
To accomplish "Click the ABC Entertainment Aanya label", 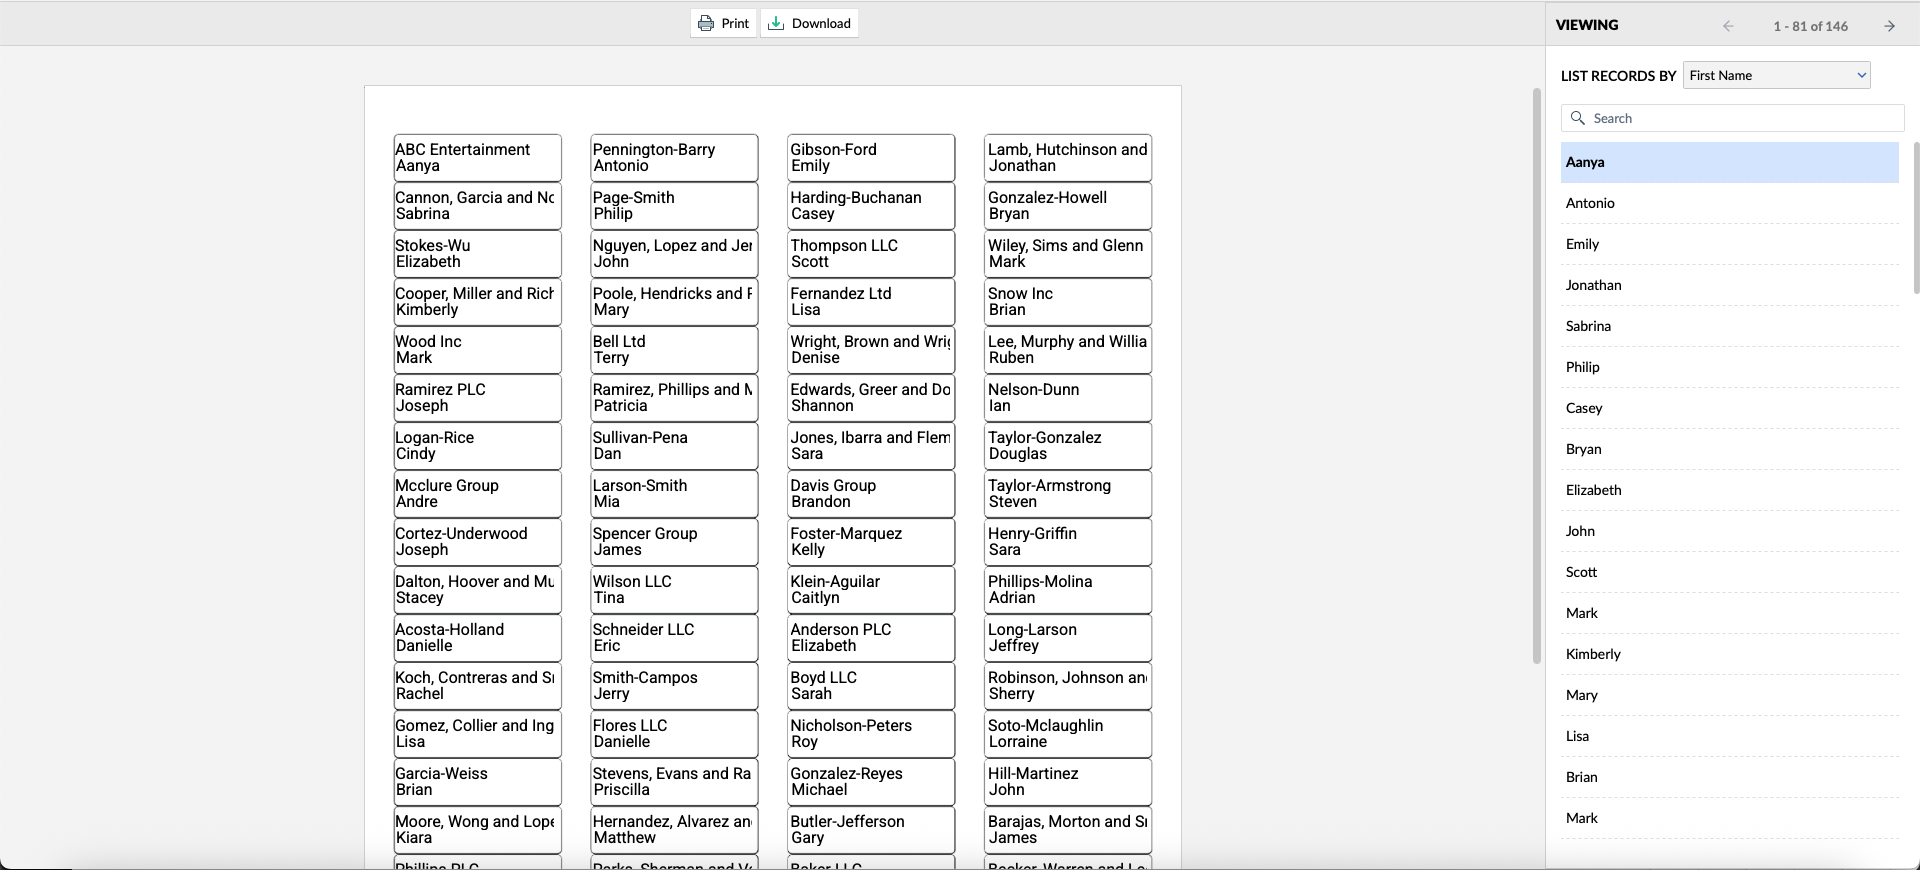I will coord(477,158).
